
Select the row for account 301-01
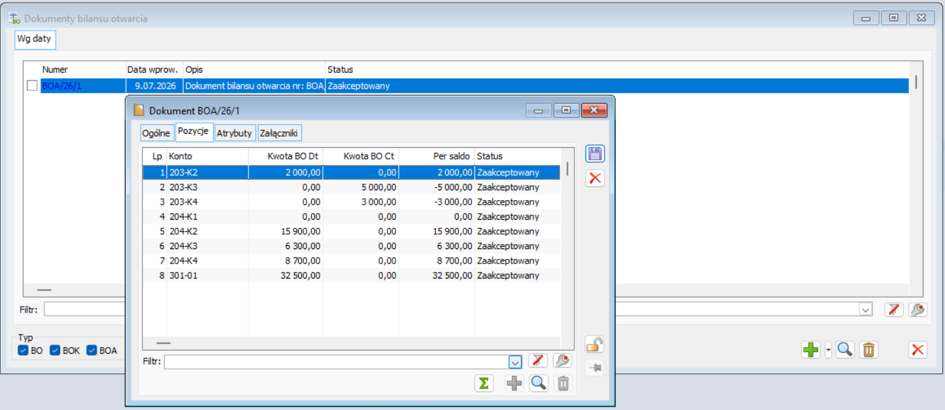[x=351, y=275]
